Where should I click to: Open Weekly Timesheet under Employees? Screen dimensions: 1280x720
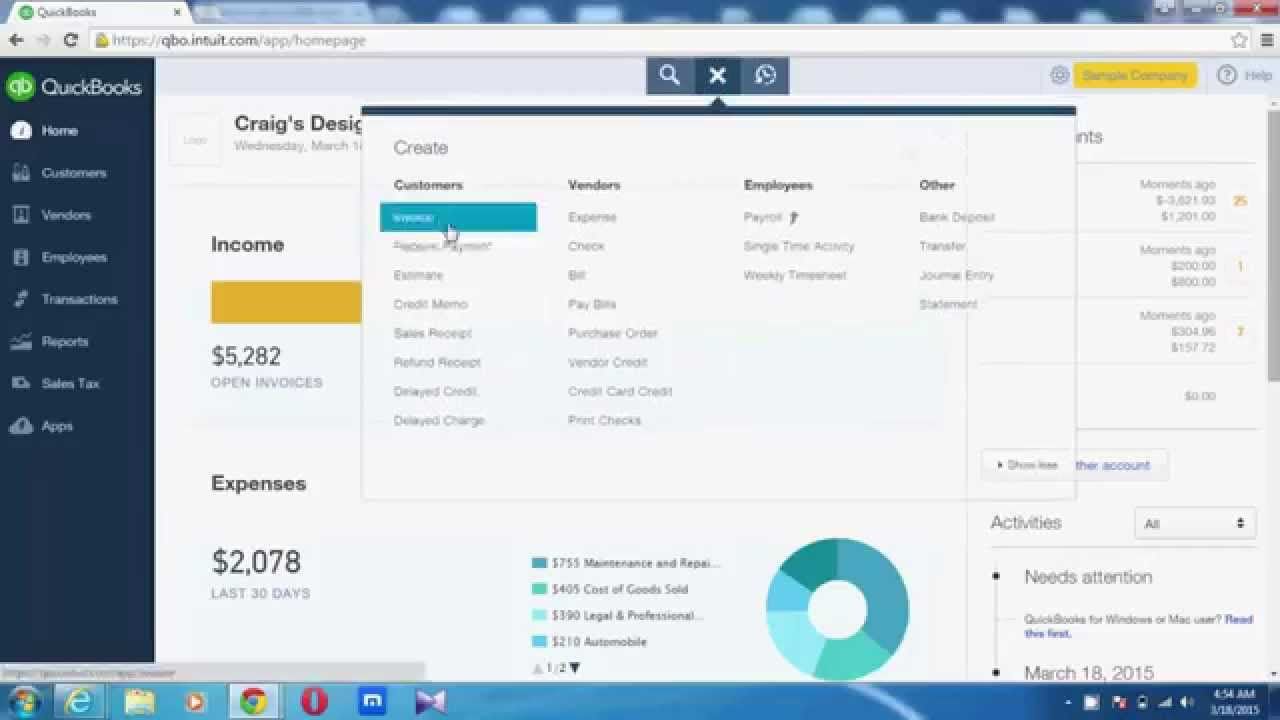coord(795,275)
